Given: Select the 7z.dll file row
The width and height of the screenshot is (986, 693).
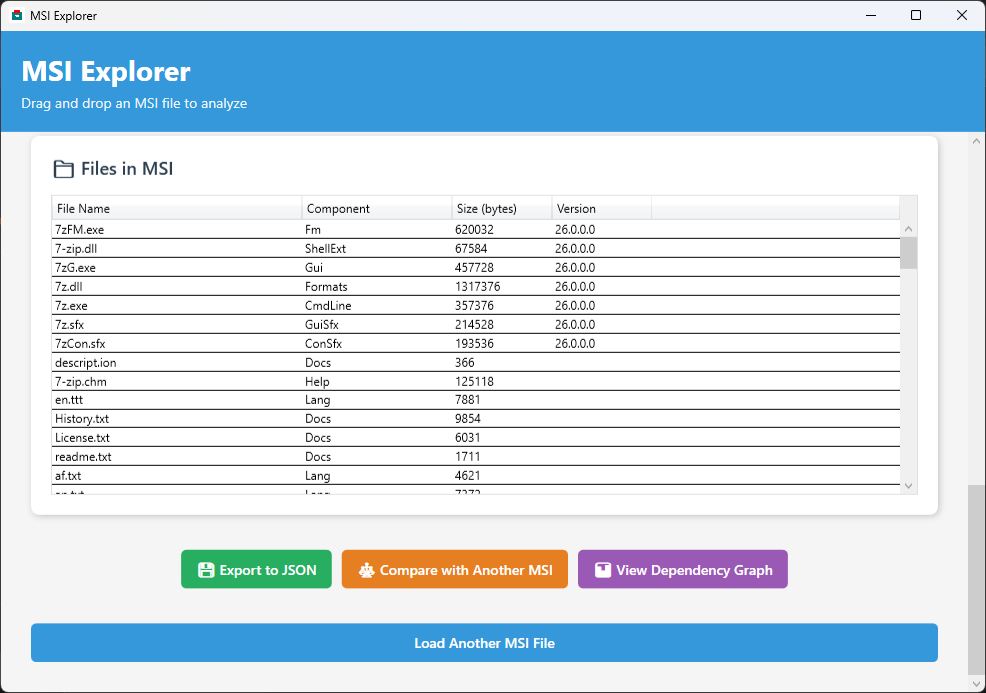Looking at the screenshot, I should point(476,286).
